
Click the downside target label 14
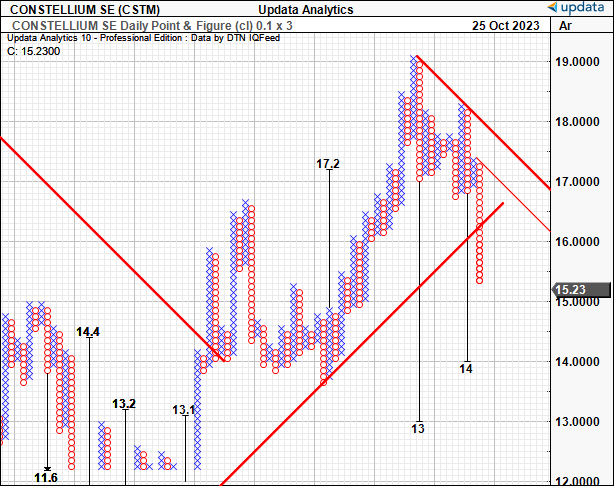pyautogui.click(x=466, y=369)
